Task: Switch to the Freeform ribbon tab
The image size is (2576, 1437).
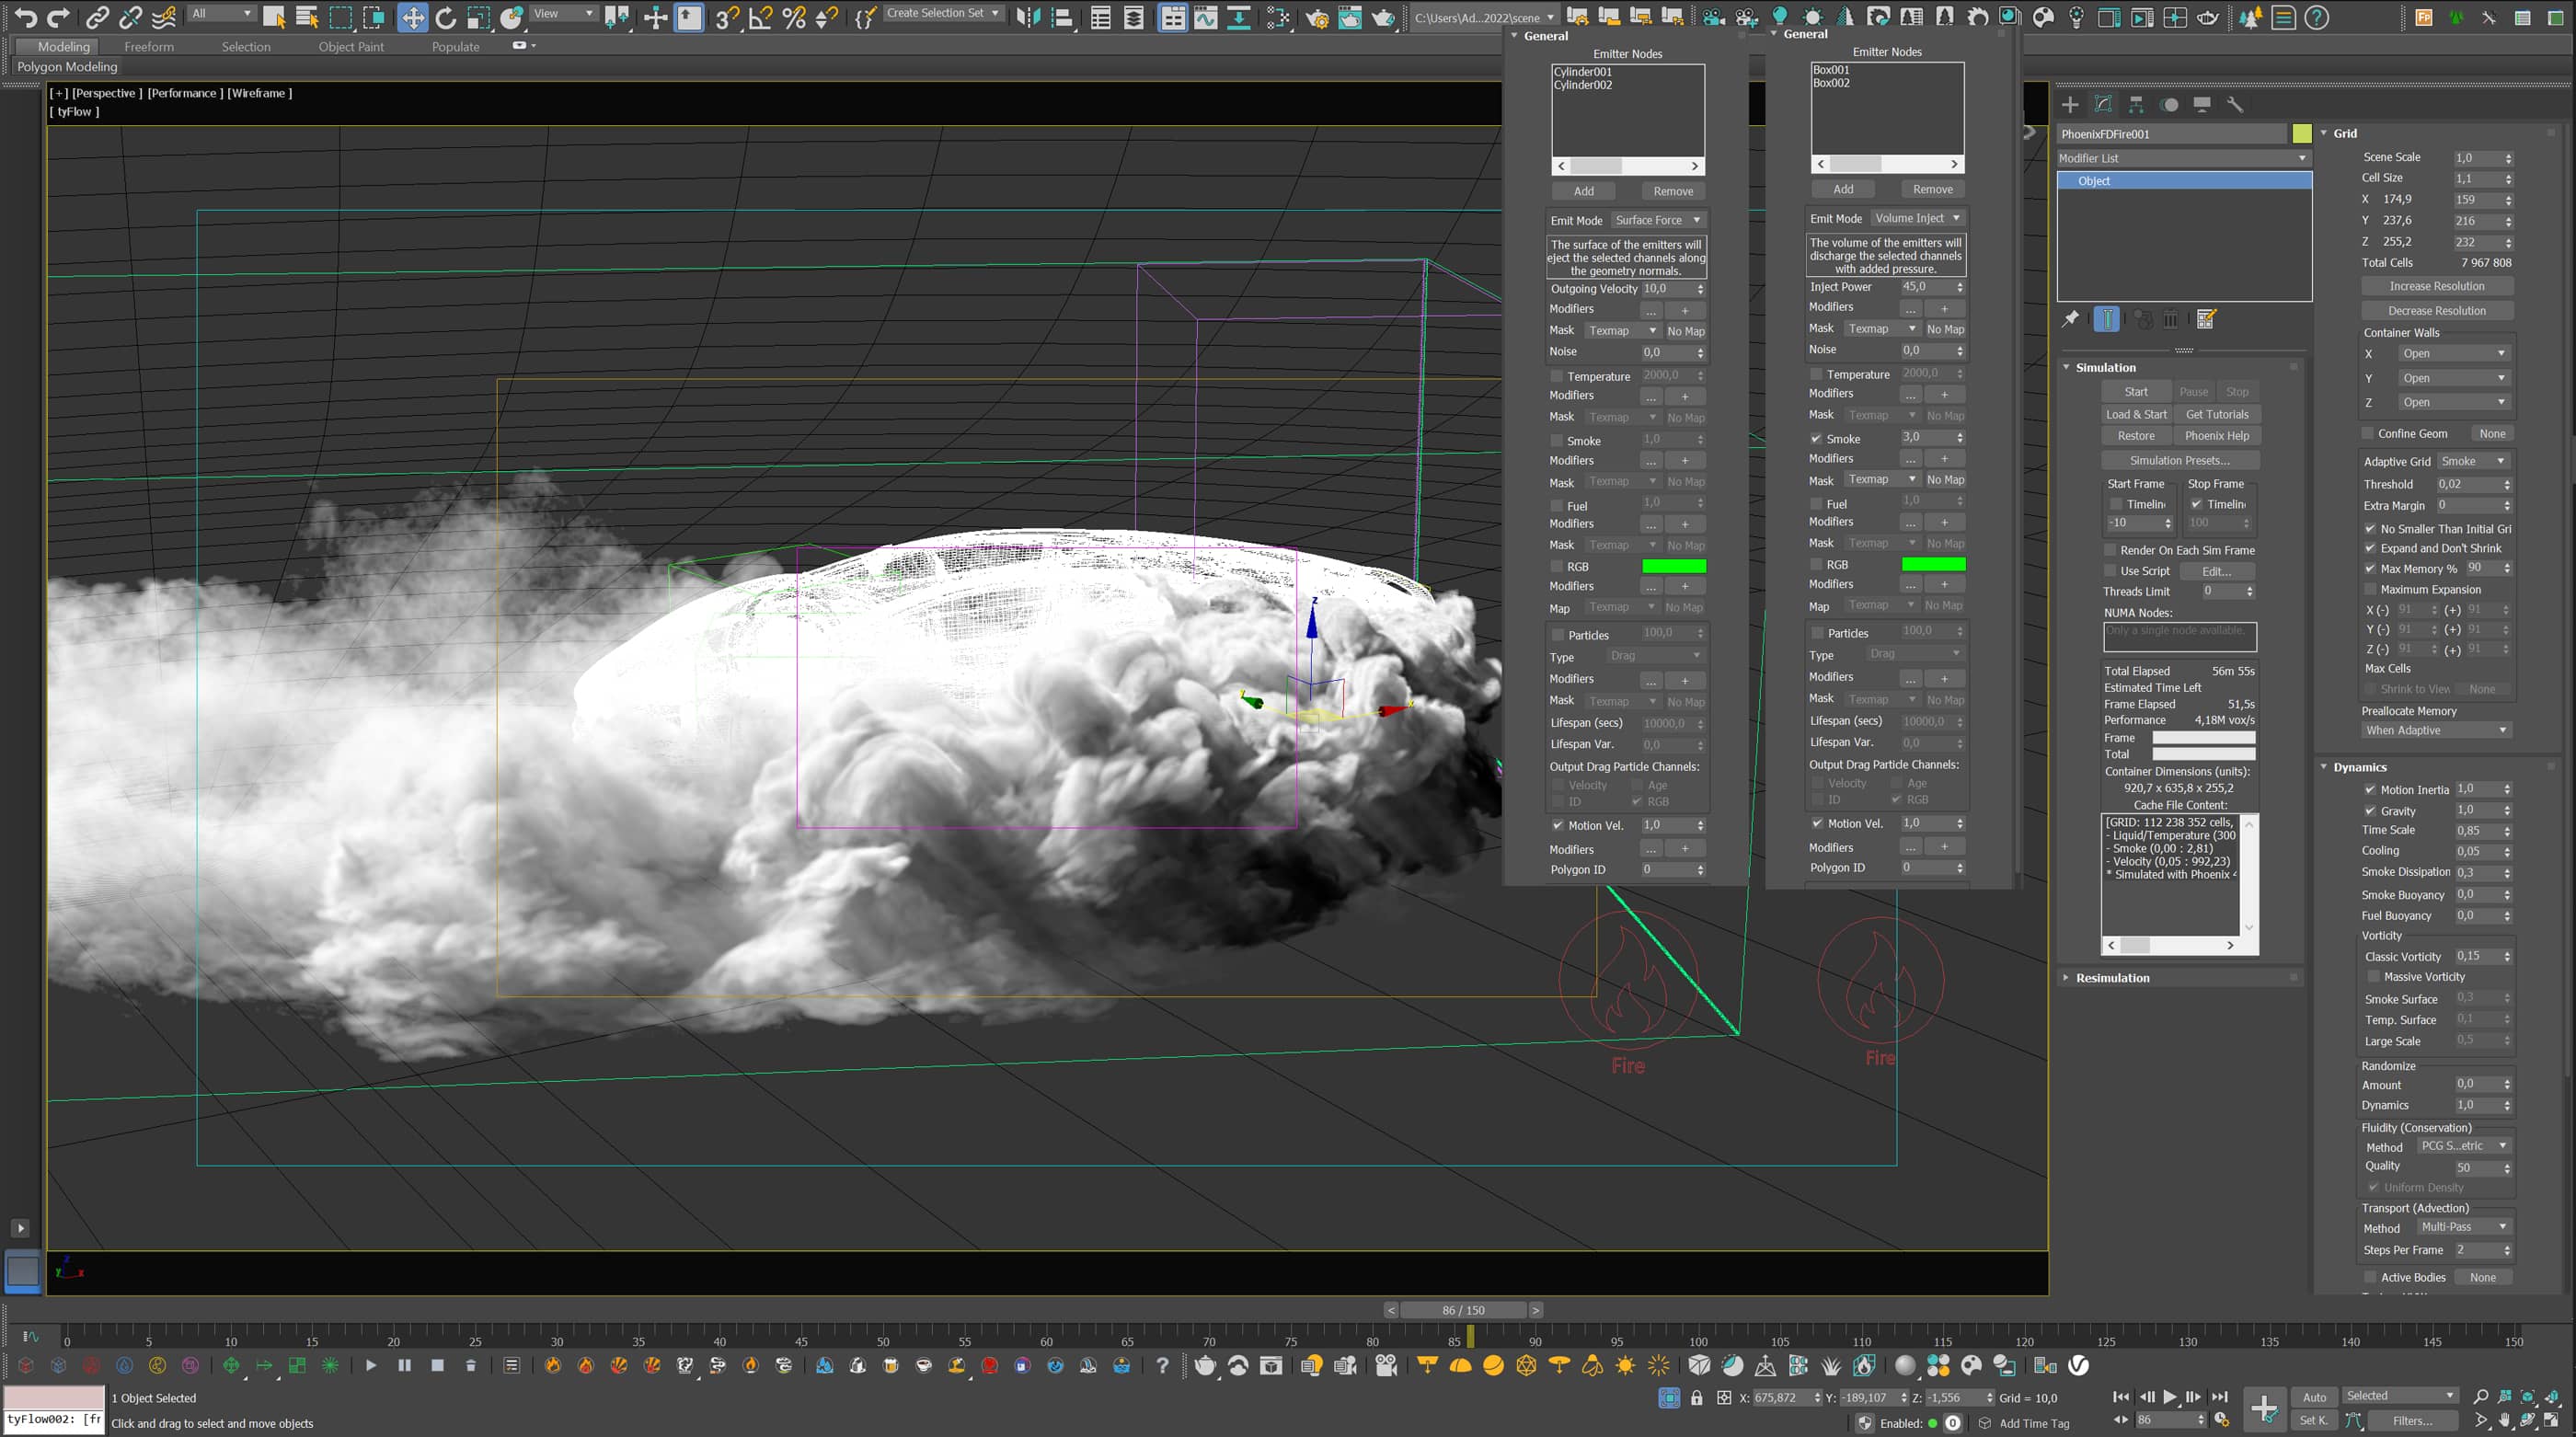Action: tap(149, 46)
